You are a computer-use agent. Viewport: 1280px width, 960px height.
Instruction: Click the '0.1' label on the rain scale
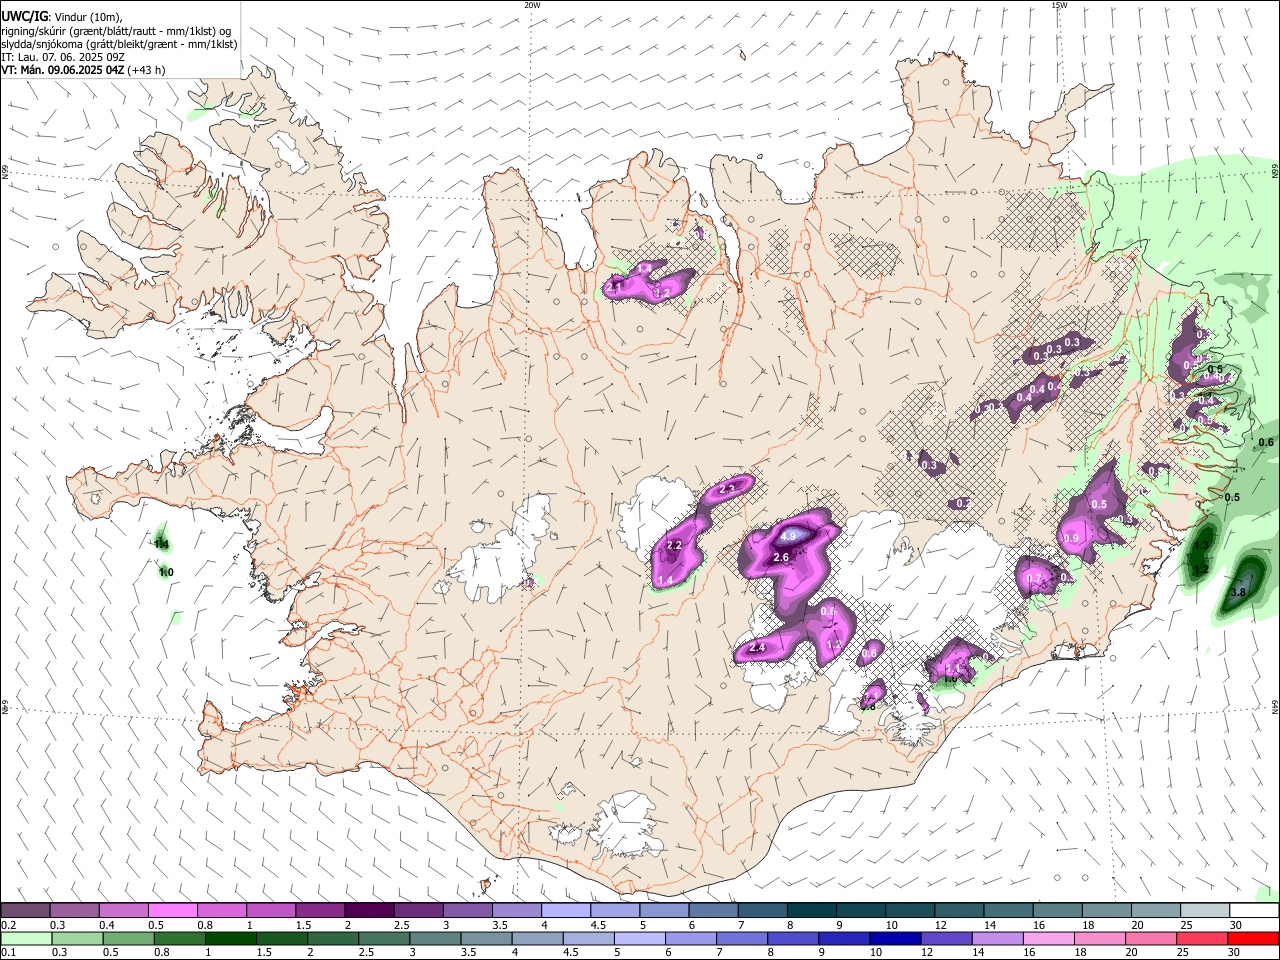pos(9,952)
